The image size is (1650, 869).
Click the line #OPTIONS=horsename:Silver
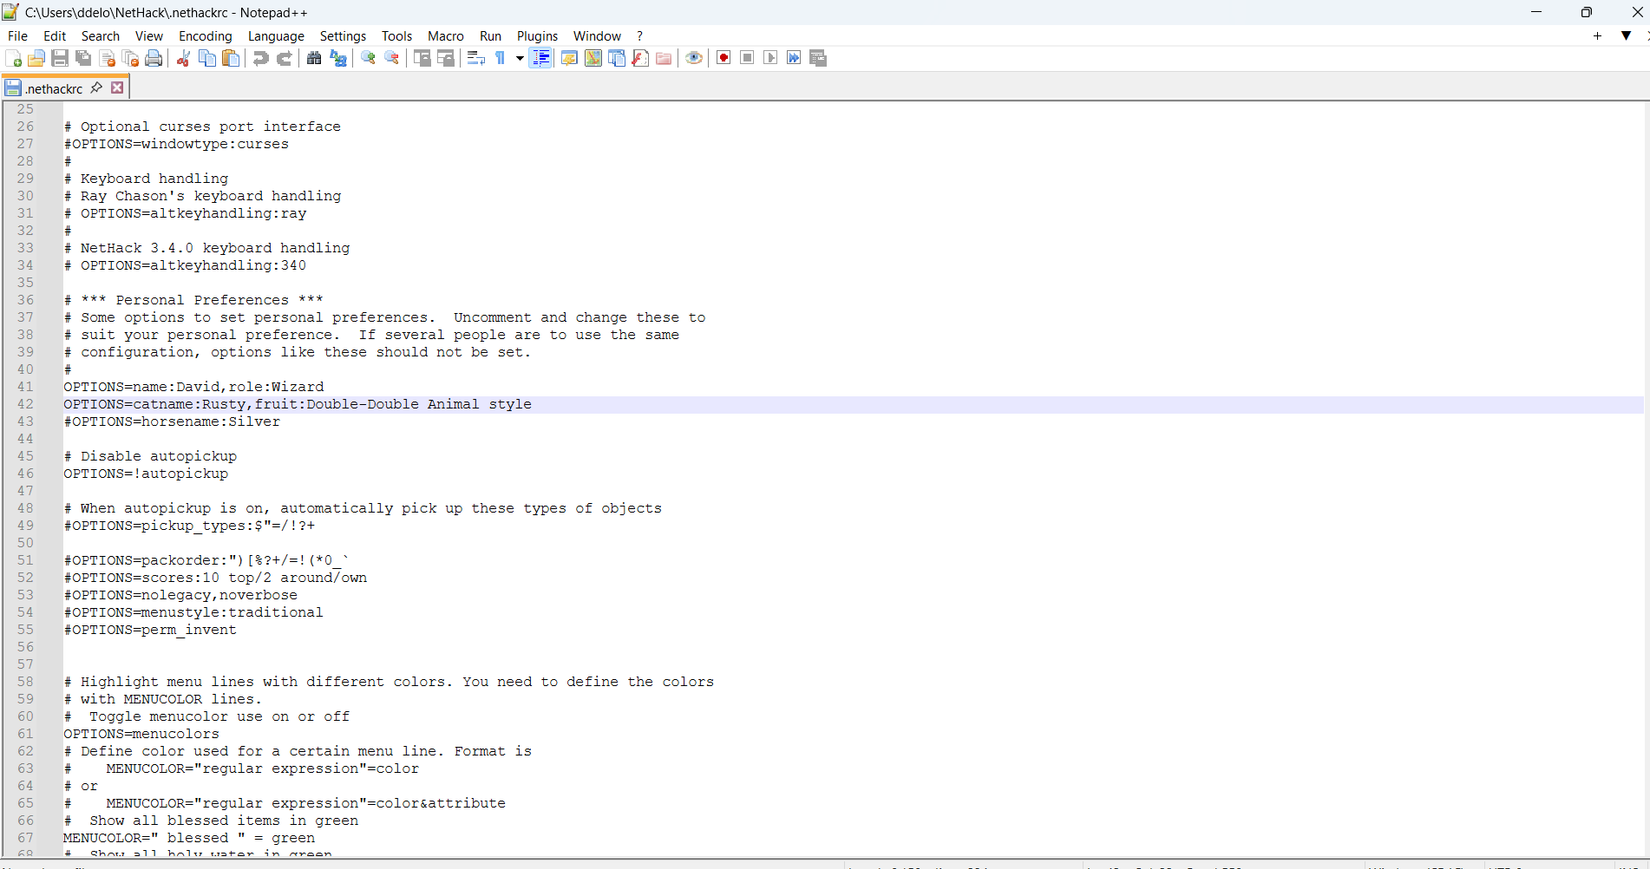[172, 422]
